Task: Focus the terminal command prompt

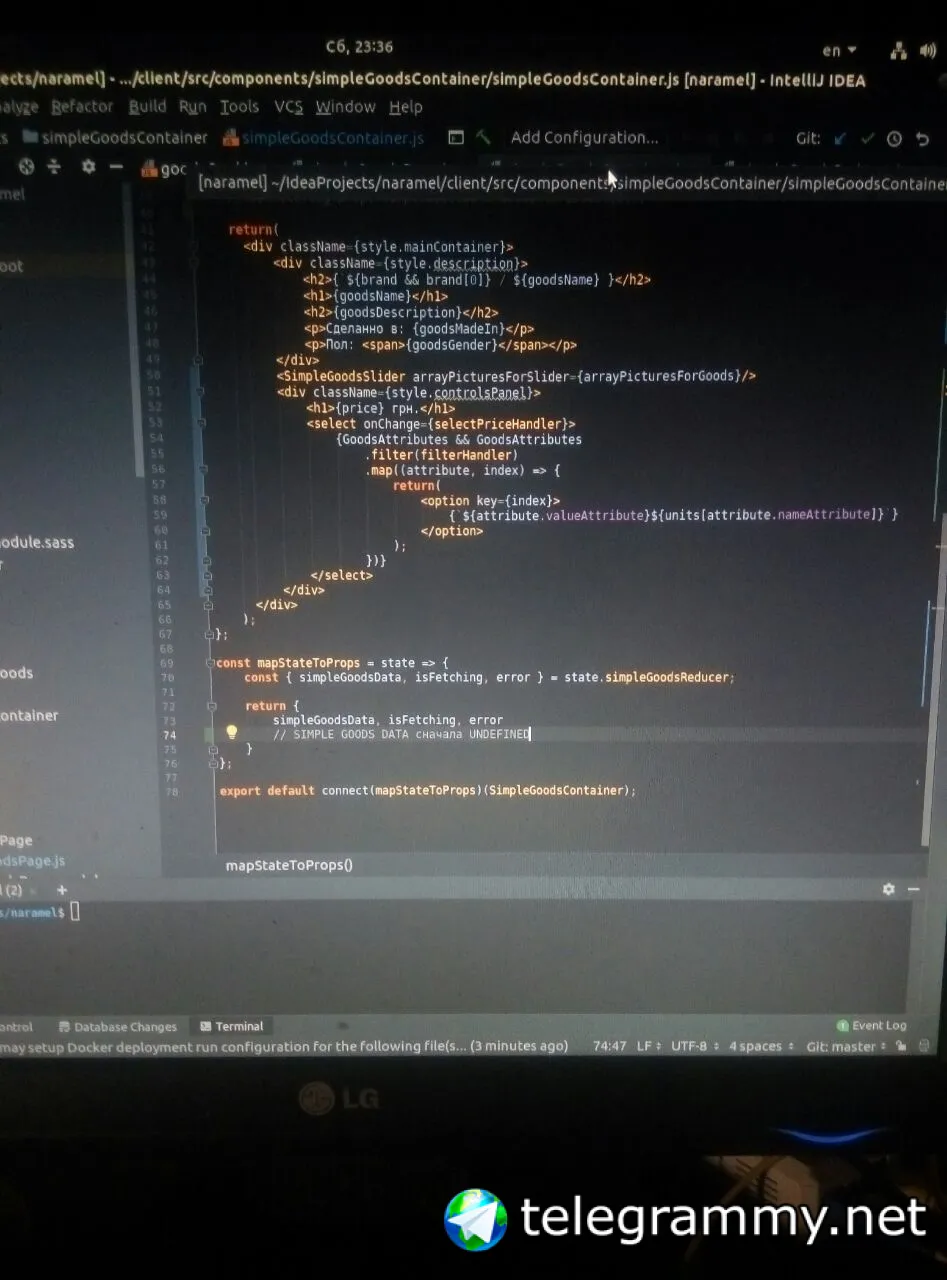Action: pyautogui.click(x=74, y=911)
